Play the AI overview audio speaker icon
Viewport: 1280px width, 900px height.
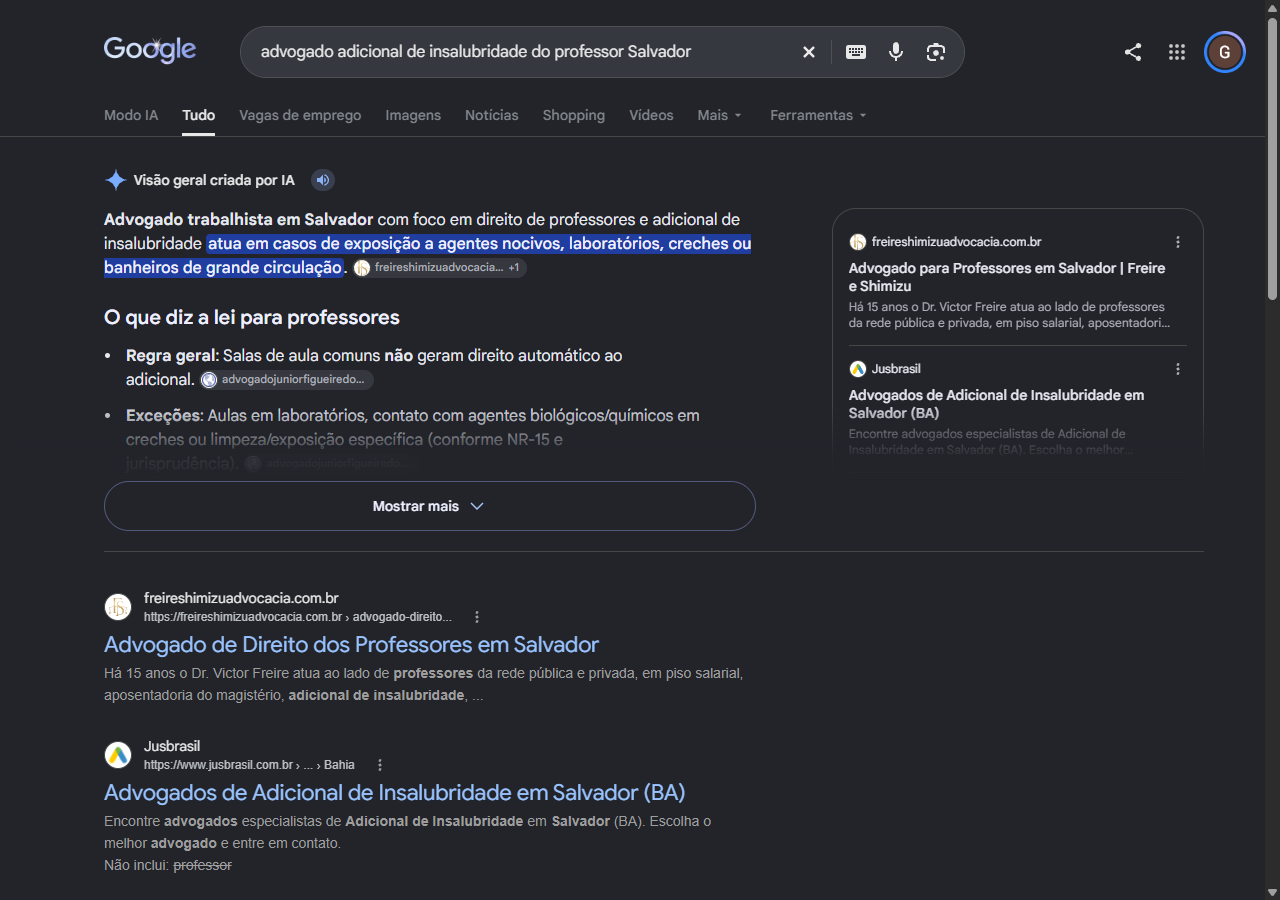[x=322, y=180]
